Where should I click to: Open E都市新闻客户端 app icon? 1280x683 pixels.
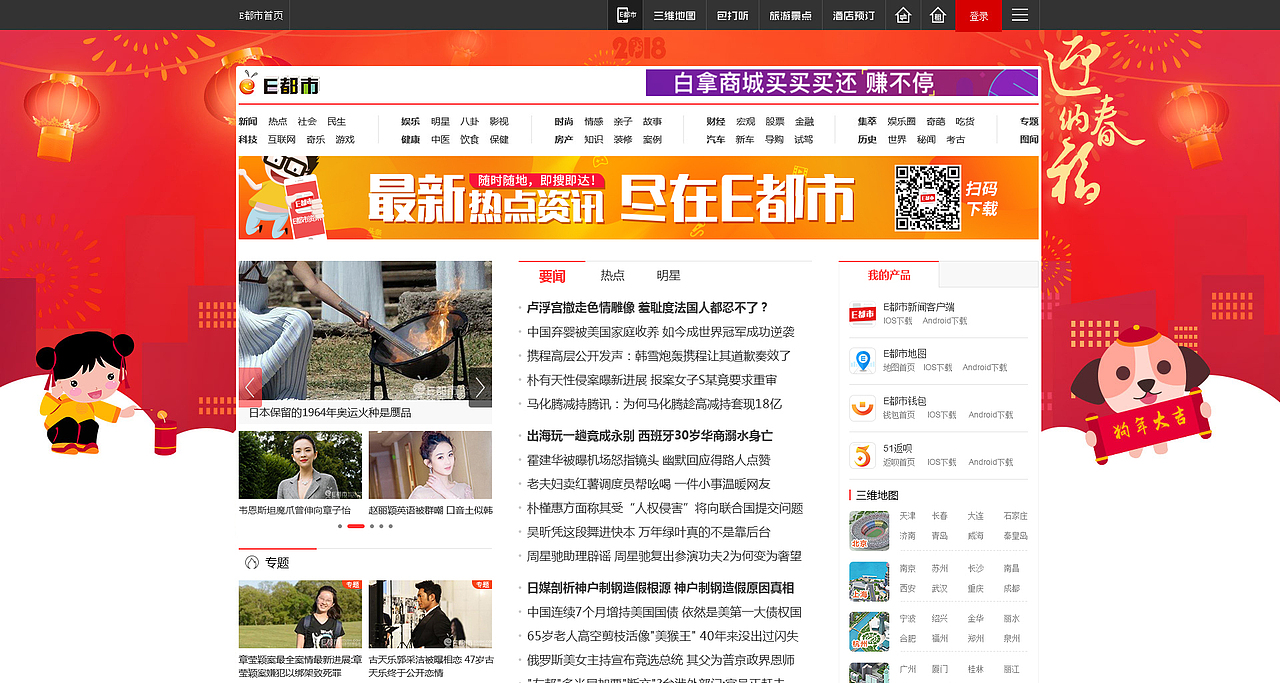pos(862,314)
